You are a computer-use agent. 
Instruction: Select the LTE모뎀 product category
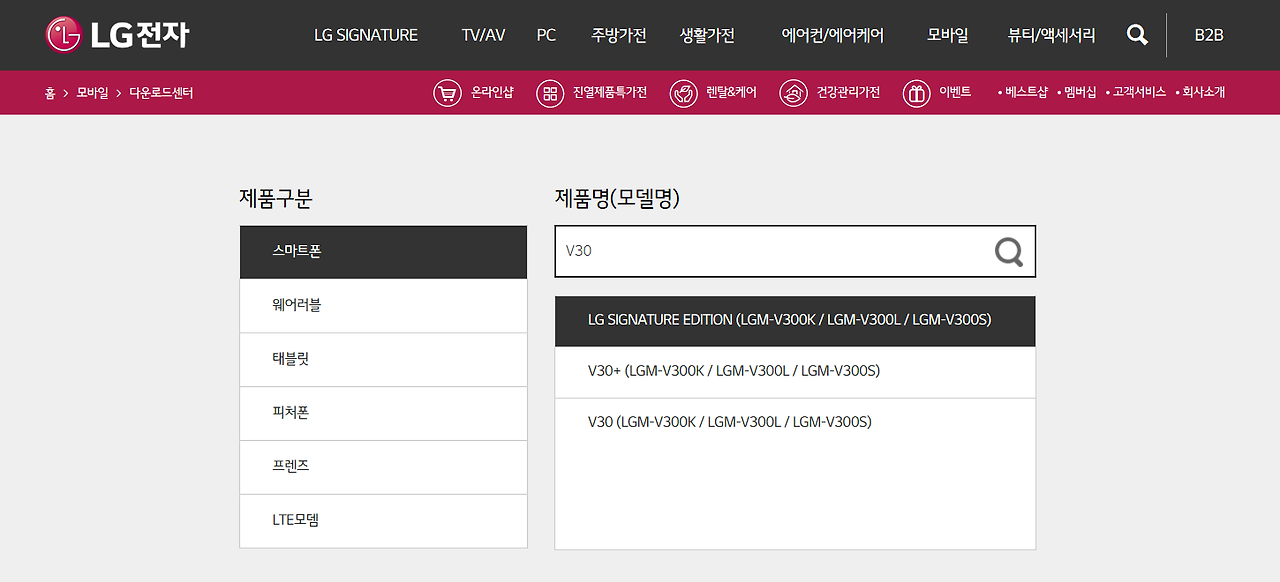pos(383,521)
